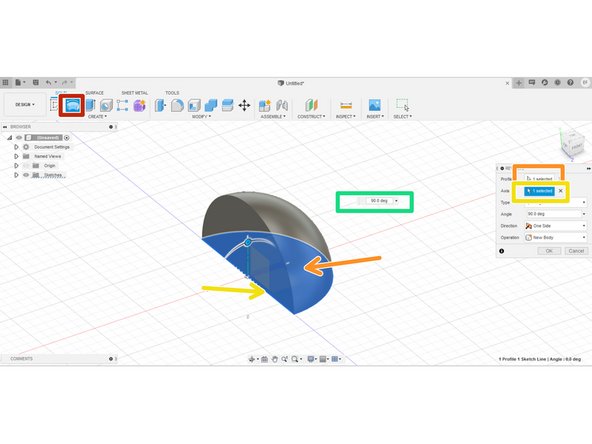Open the new design tab plus button

[519, 83]
